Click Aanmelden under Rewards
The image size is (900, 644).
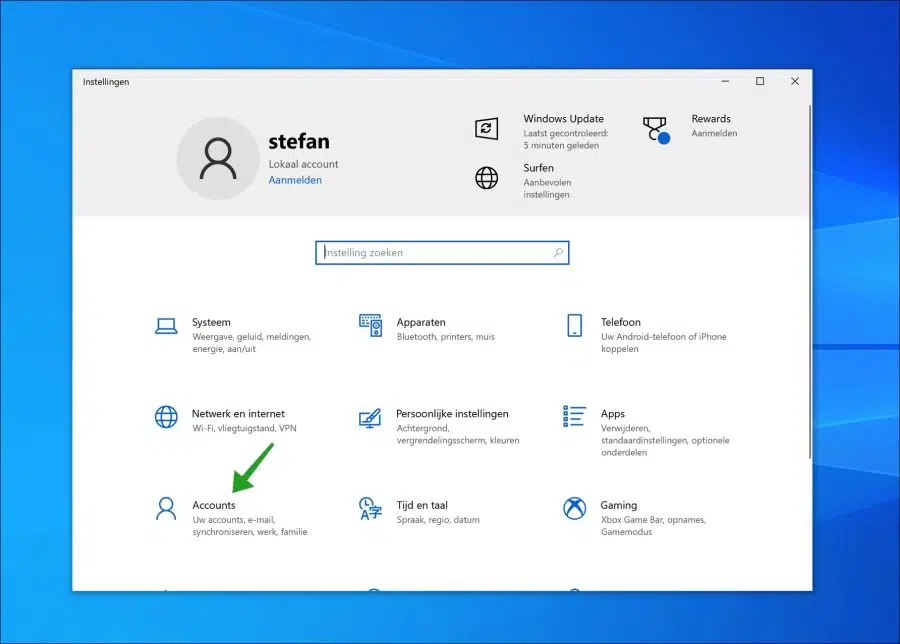coord(714,133)
